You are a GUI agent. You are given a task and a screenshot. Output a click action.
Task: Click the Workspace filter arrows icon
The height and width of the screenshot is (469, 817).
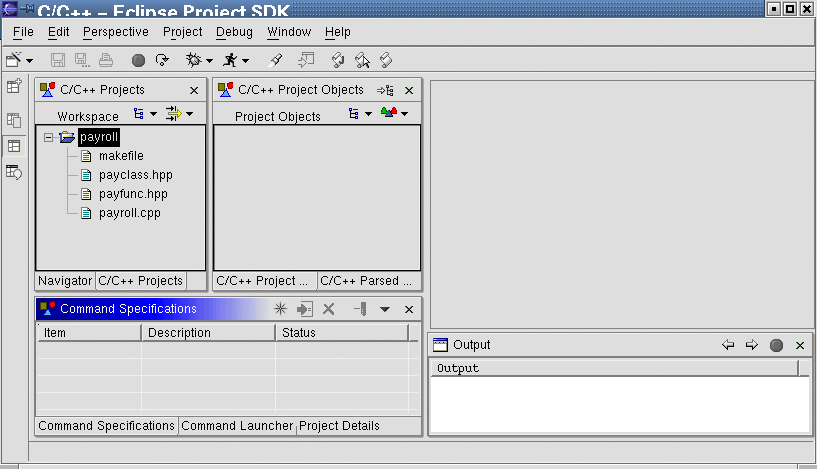(174, 114)
